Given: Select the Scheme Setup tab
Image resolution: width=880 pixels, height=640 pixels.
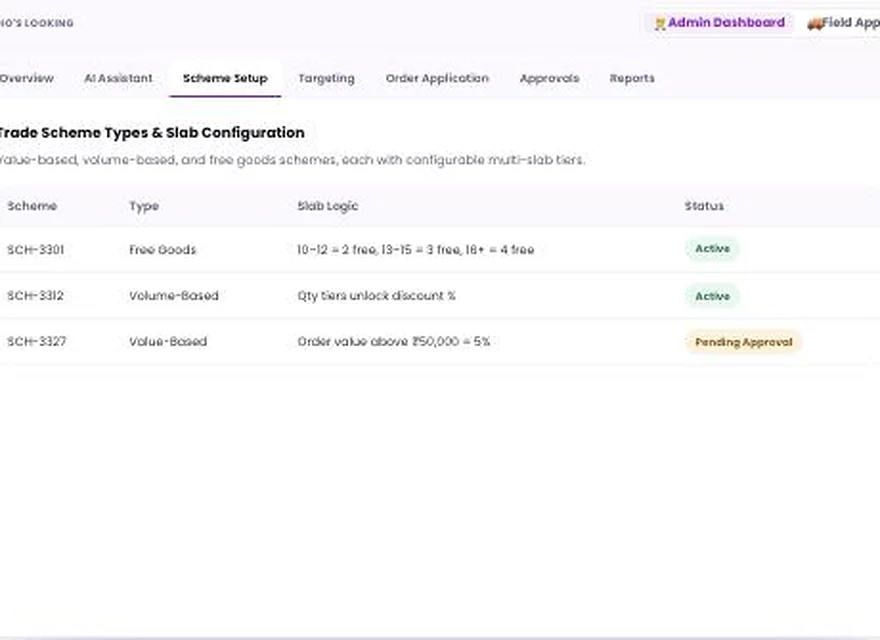Looking at the screenshot, I should point(225,78).
